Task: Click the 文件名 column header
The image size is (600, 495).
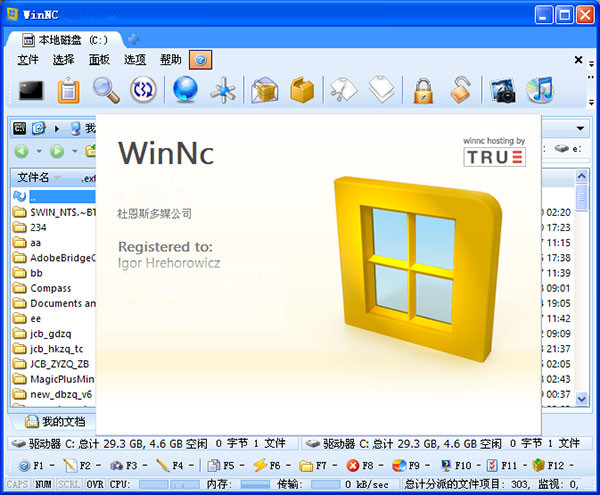Action: pos(34,177)
